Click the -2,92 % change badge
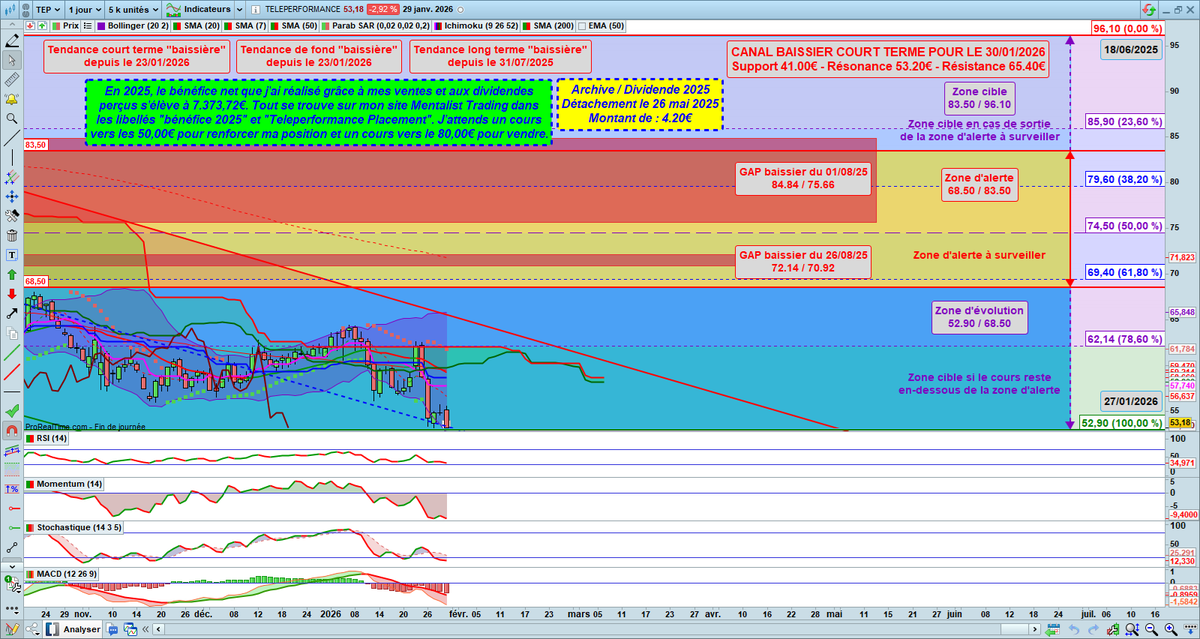The image size is (1200, 639). click(383, 10)
